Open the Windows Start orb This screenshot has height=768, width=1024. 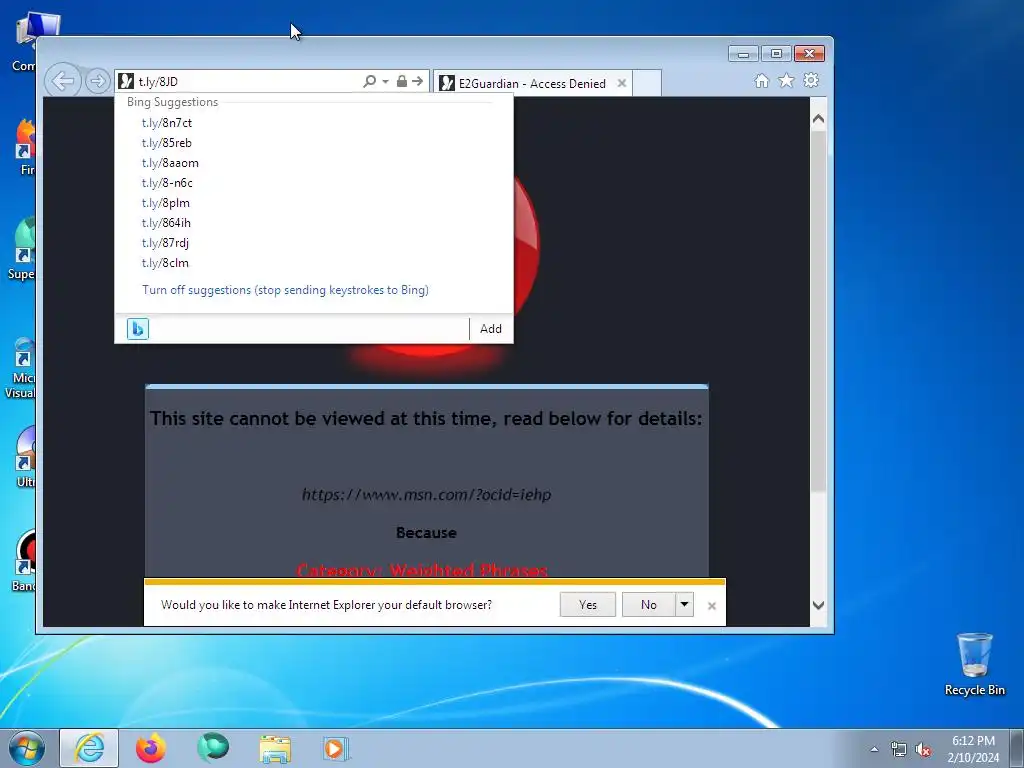(27, 748)
